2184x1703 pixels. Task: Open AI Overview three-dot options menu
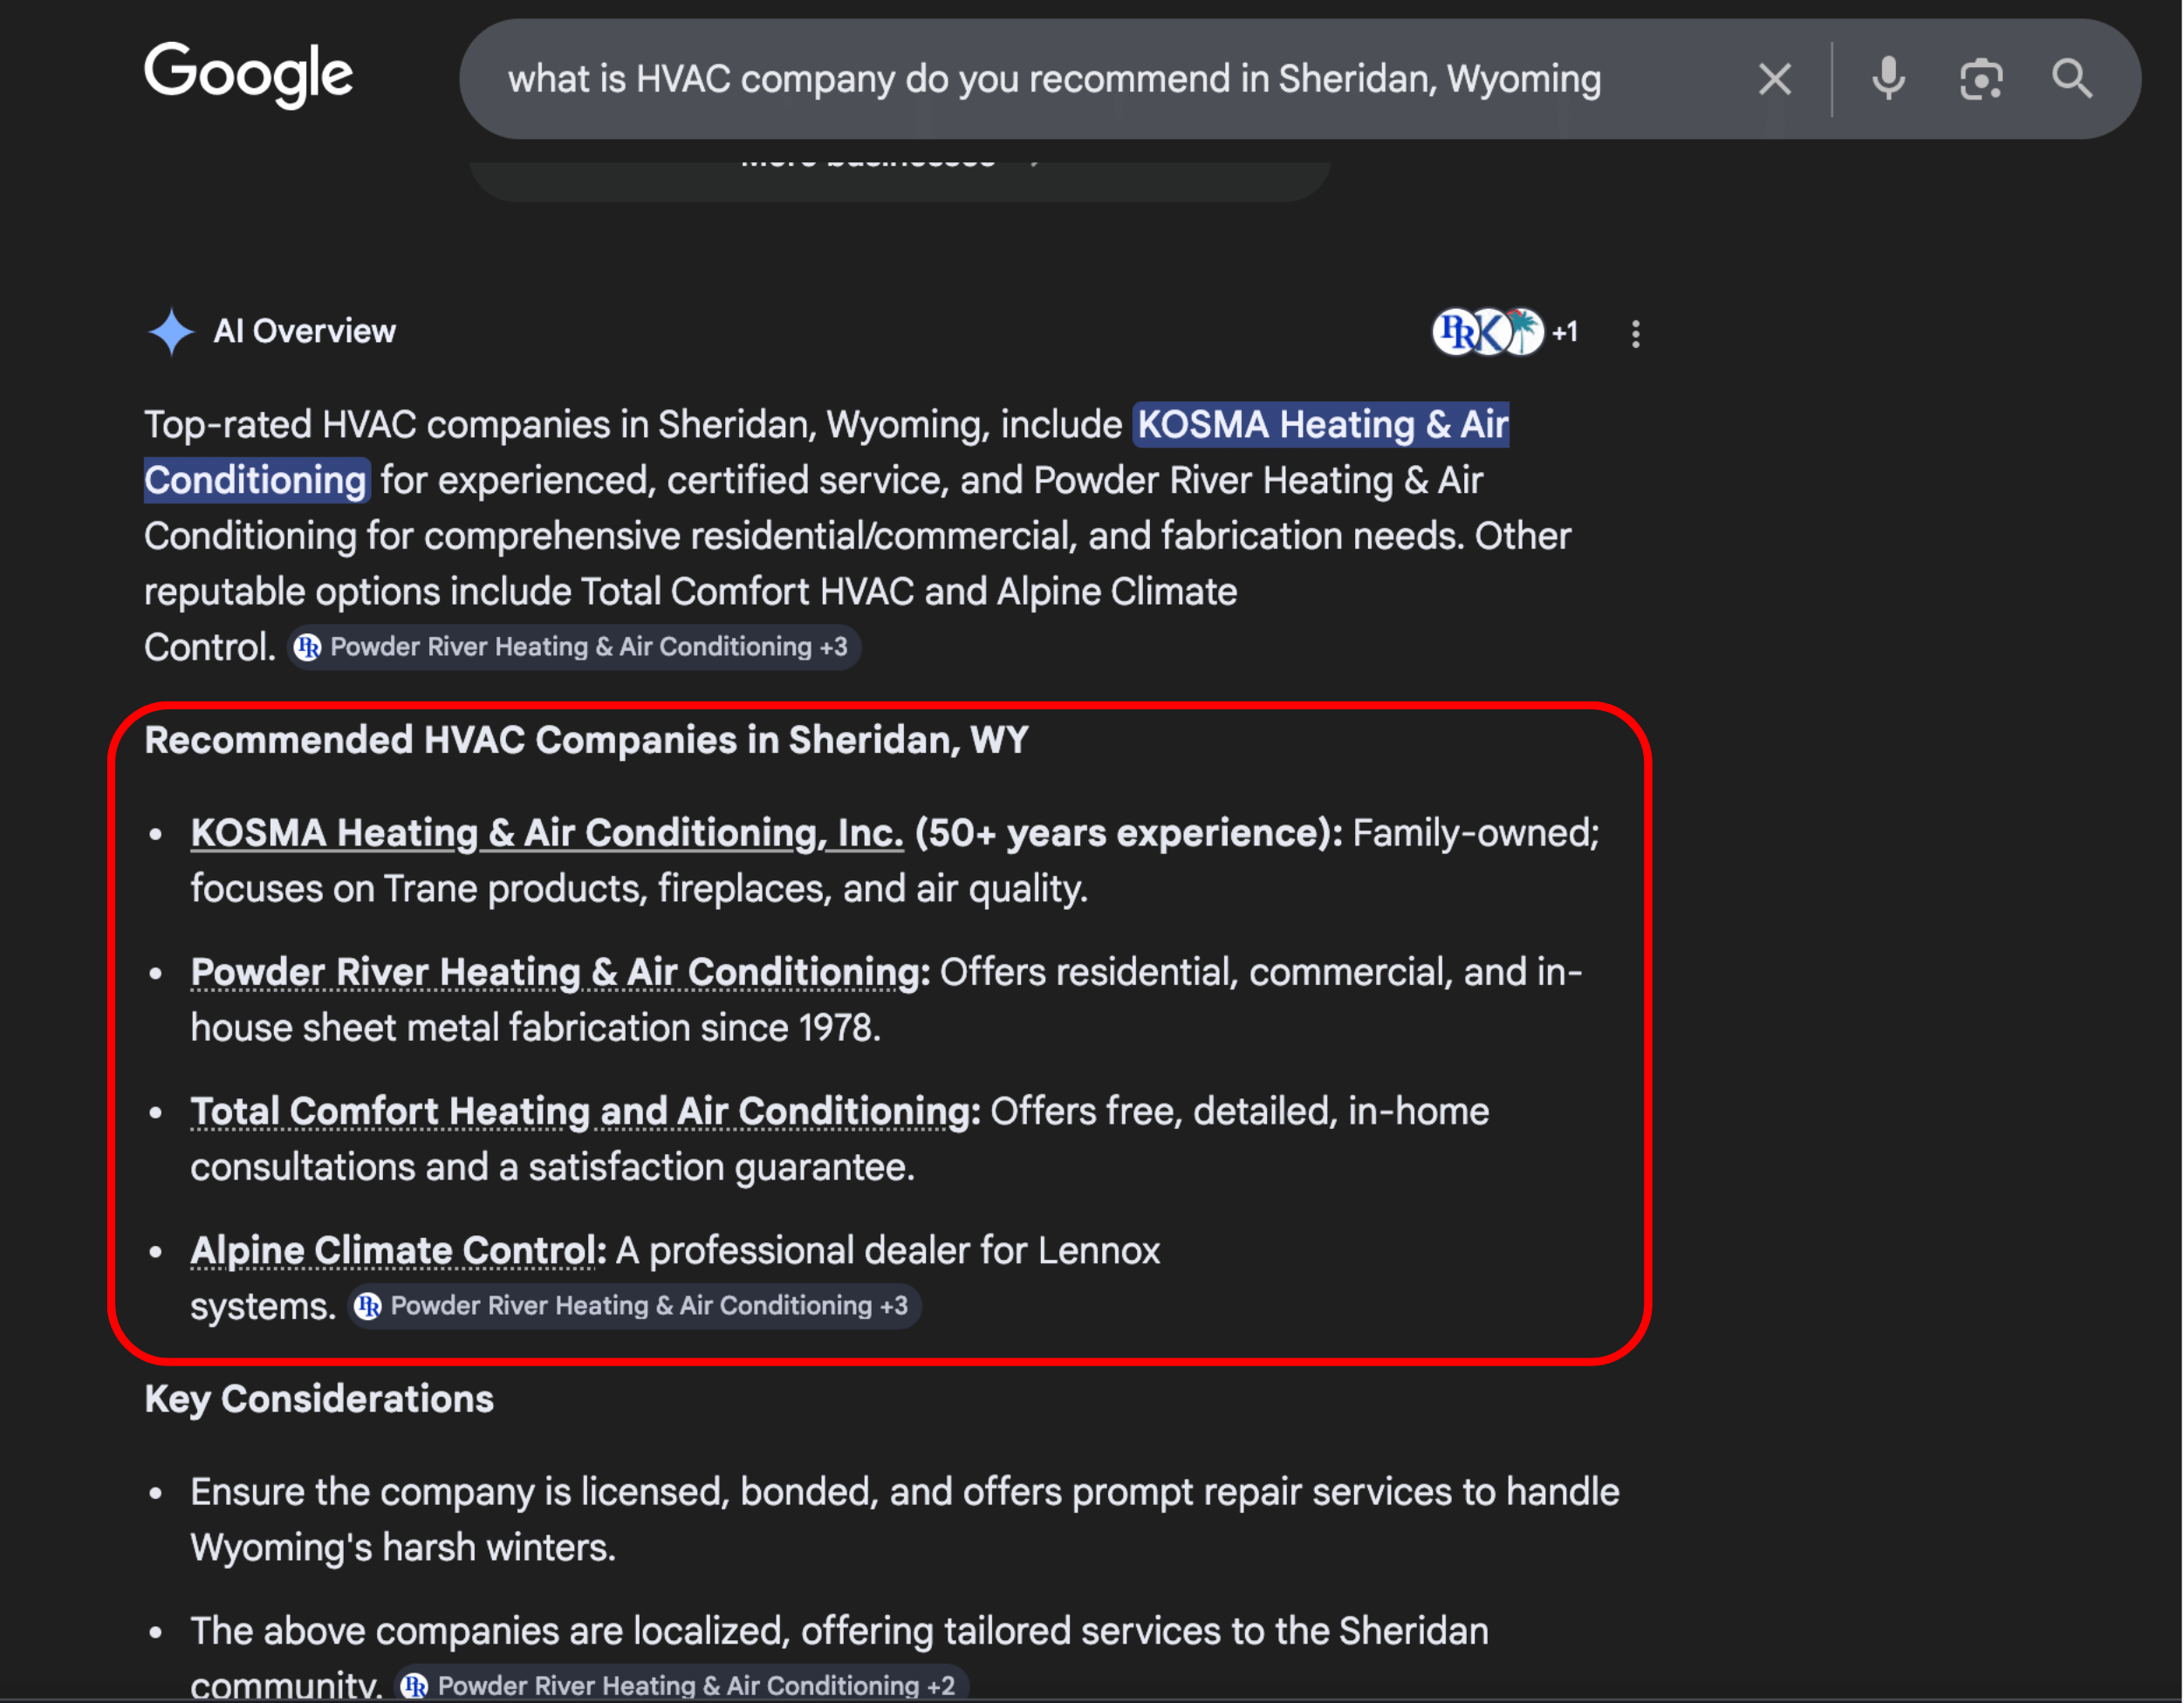tap(1635, 334)
